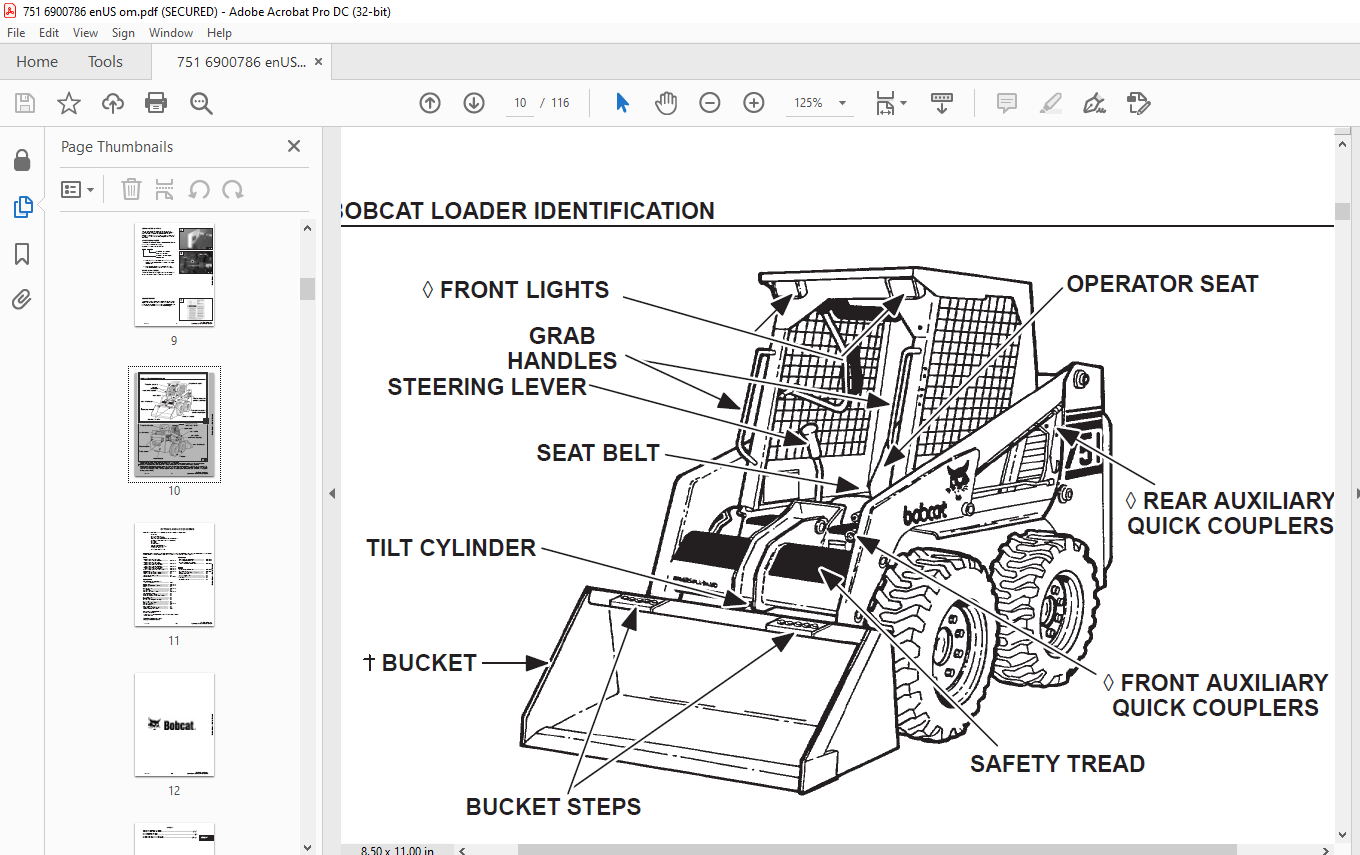This screenshot has width=1360, height=855.
Task: Open the Sign menu
Action: (123, 33)
